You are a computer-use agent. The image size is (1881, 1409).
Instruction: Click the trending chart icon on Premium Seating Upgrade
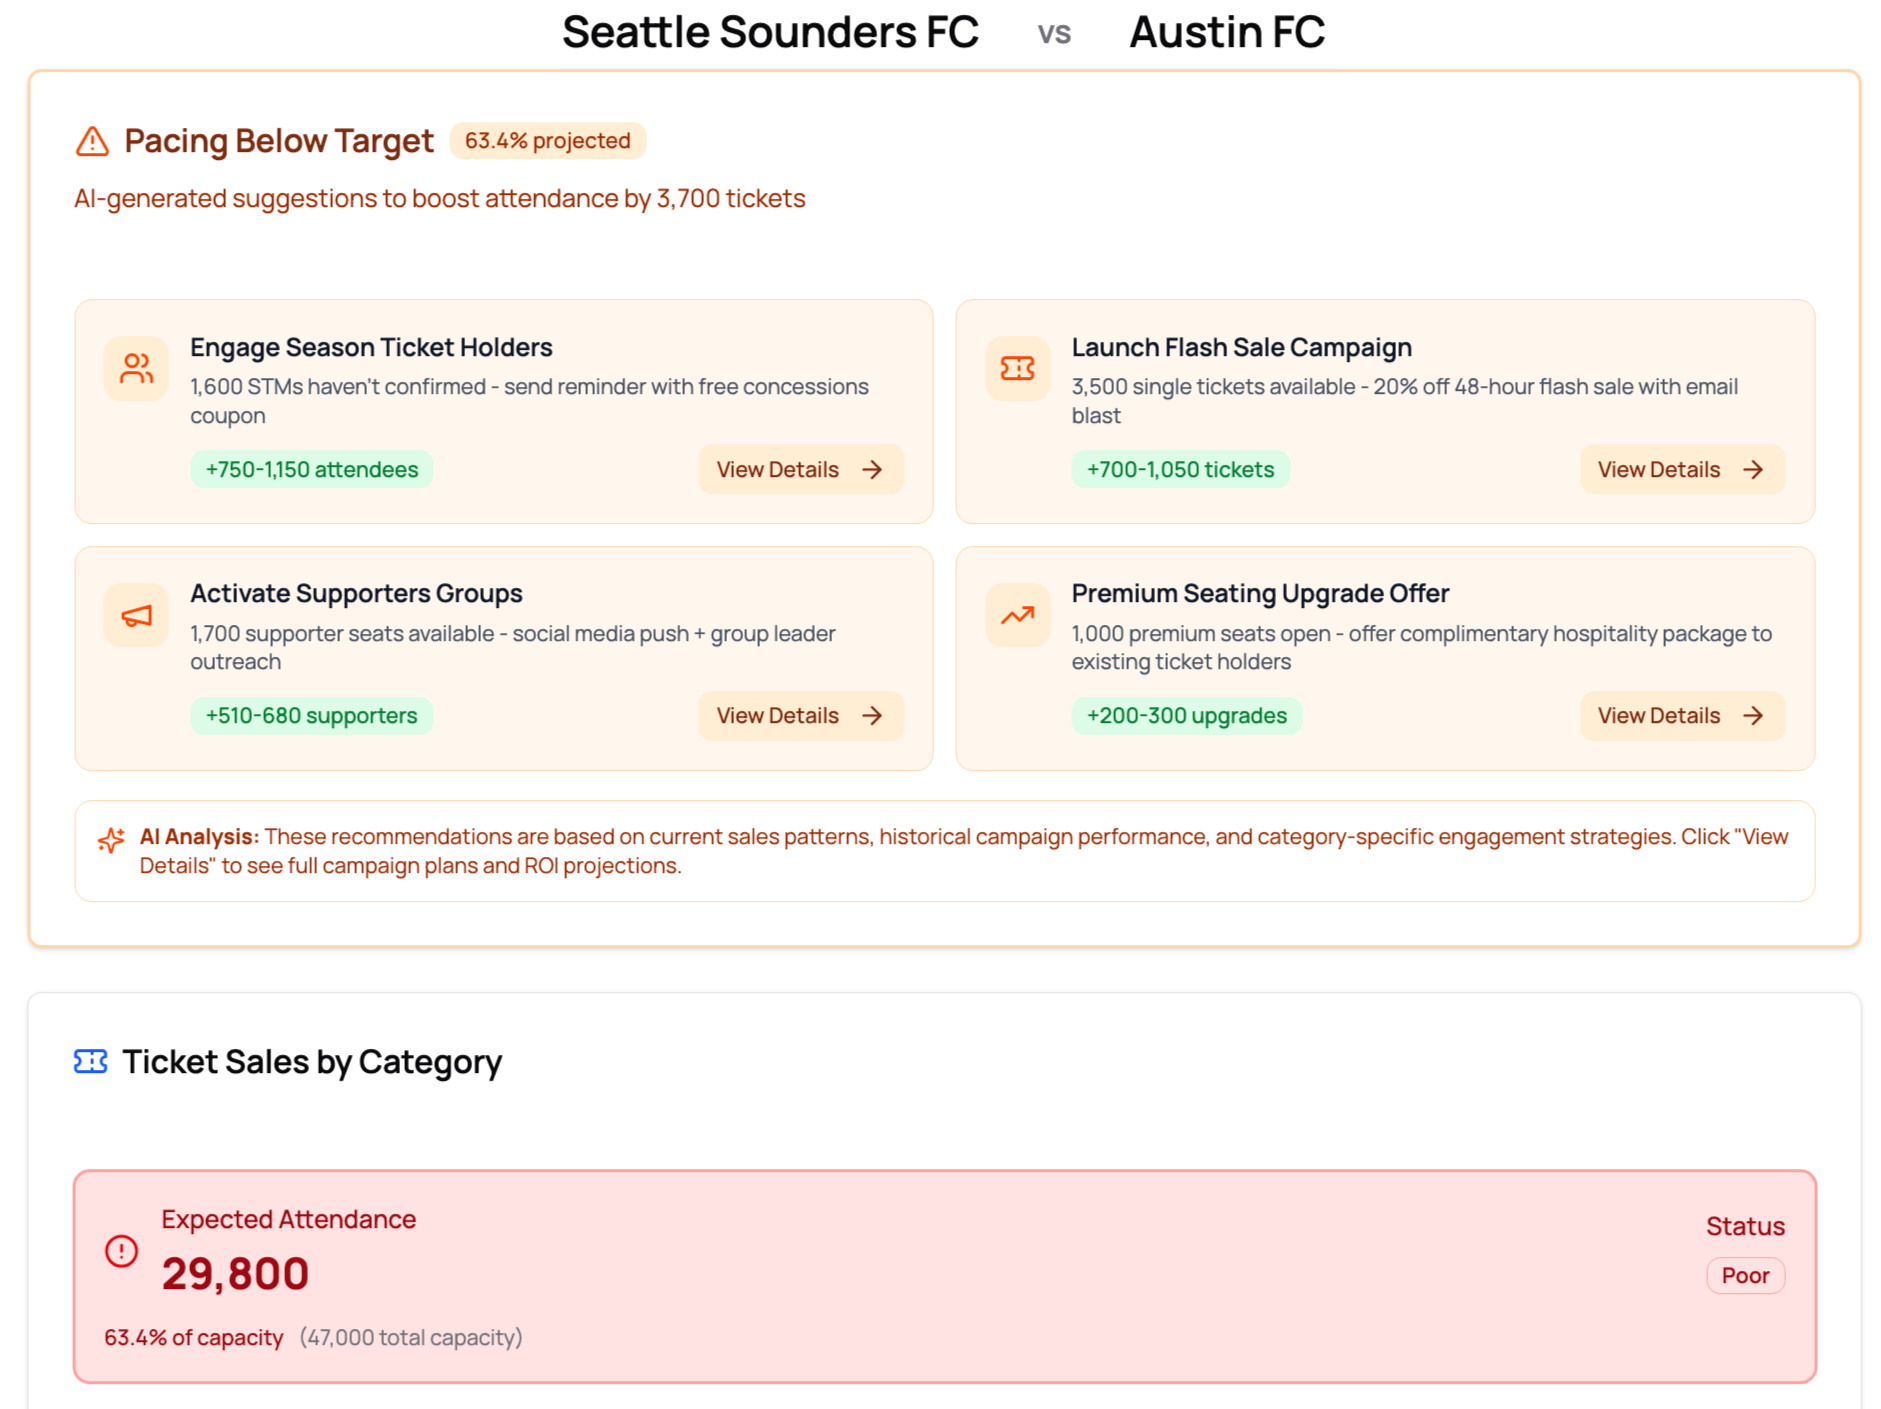coord(1018,615)
